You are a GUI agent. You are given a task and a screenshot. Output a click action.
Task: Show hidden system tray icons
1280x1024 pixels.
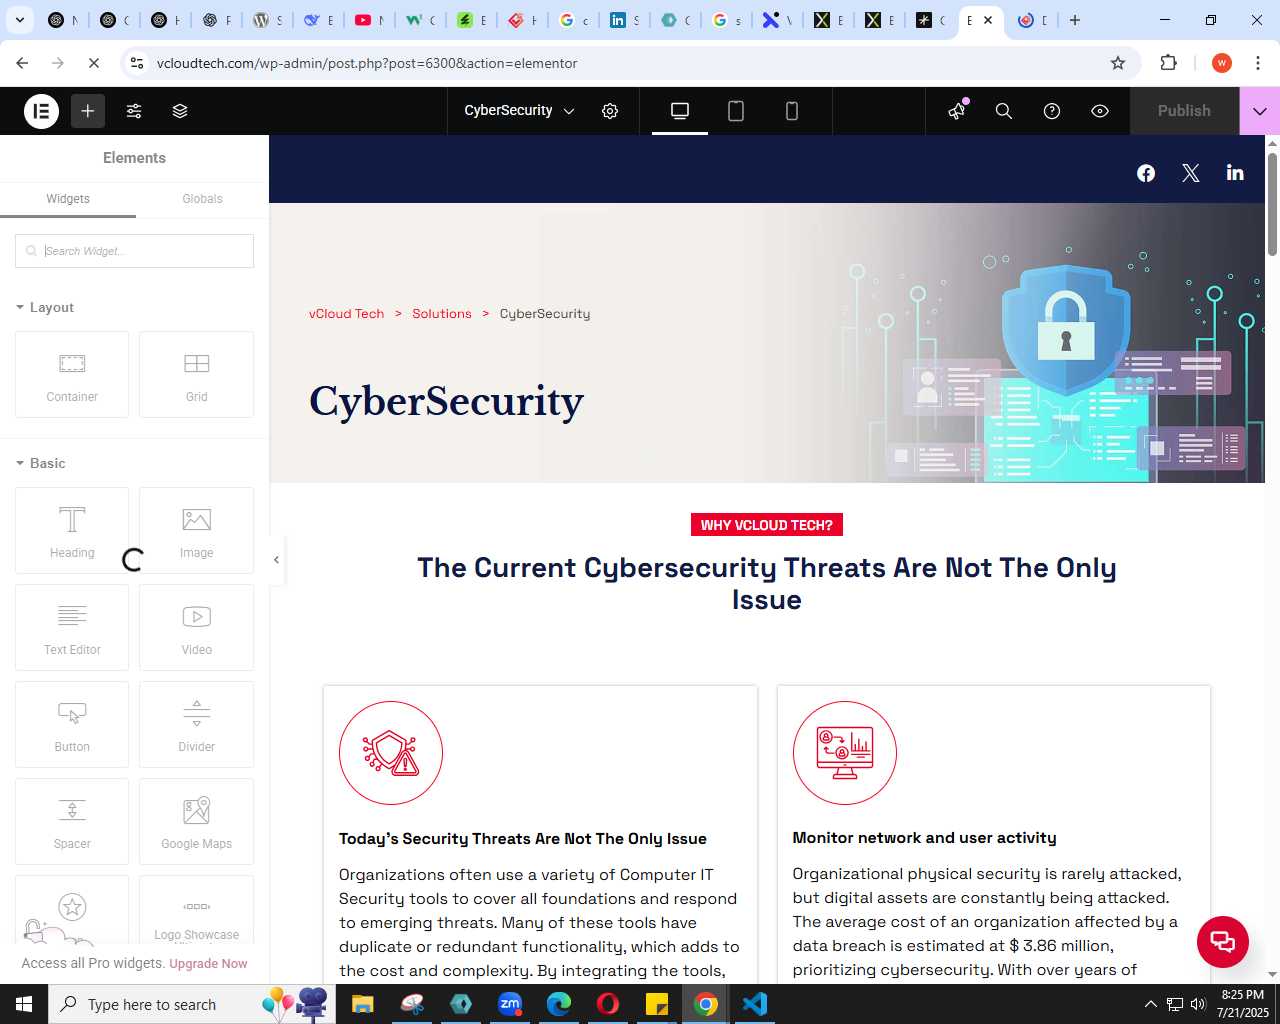point(1150,1004)
